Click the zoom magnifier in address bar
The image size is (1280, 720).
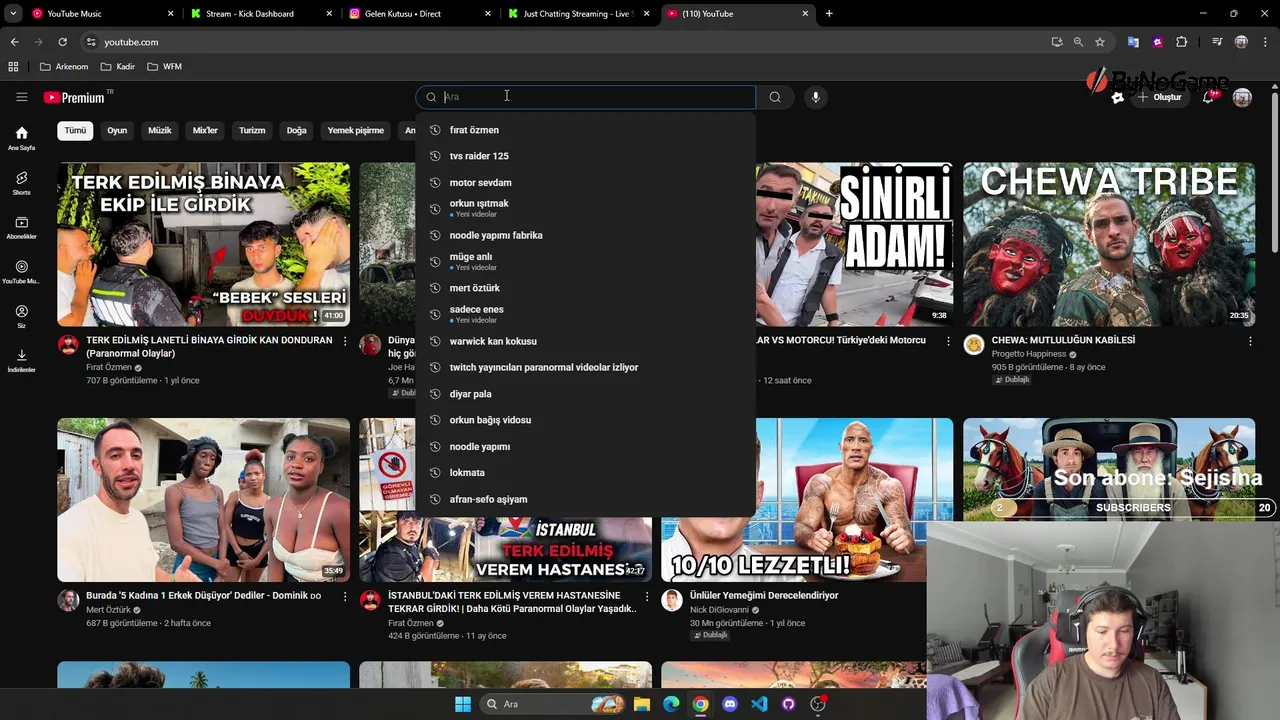coord(1078,42)
